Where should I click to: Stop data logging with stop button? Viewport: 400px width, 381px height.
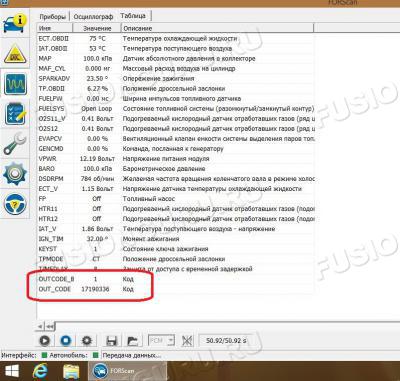coord(66,340)
